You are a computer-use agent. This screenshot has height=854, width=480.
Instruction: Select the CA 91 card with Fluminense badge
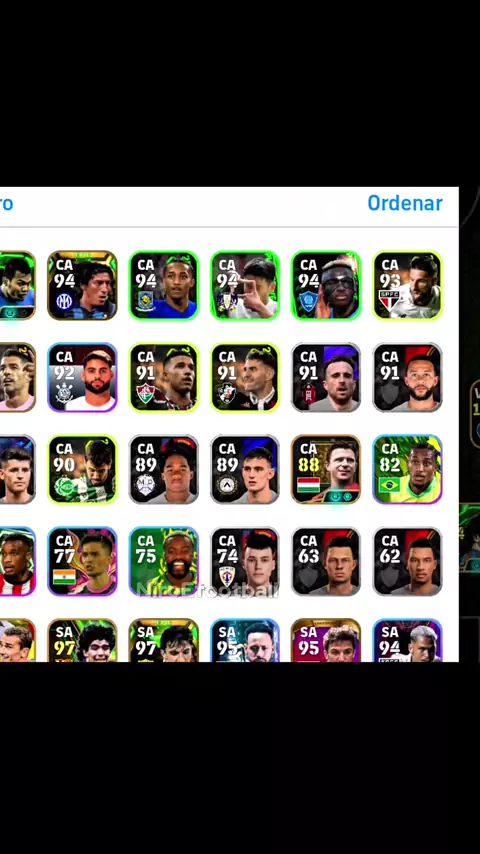[x=163, y=377]
